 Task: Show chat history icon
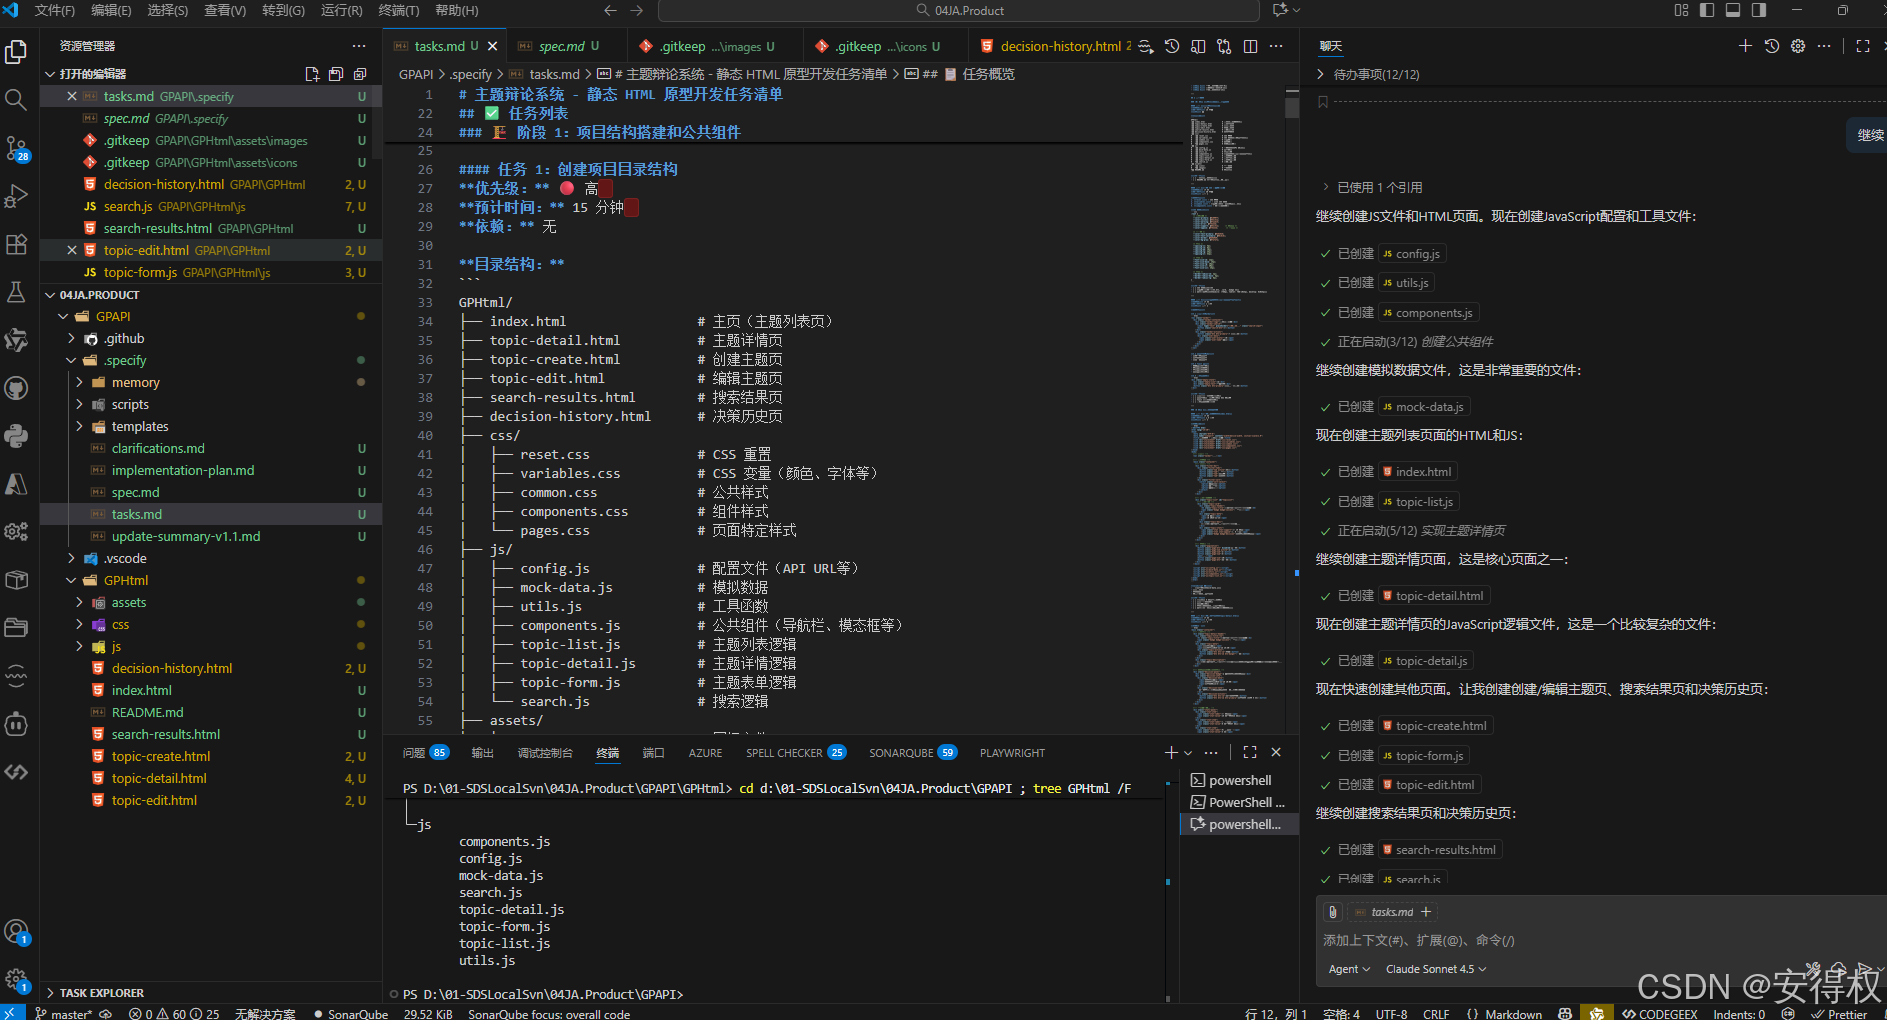point(1772,46)
